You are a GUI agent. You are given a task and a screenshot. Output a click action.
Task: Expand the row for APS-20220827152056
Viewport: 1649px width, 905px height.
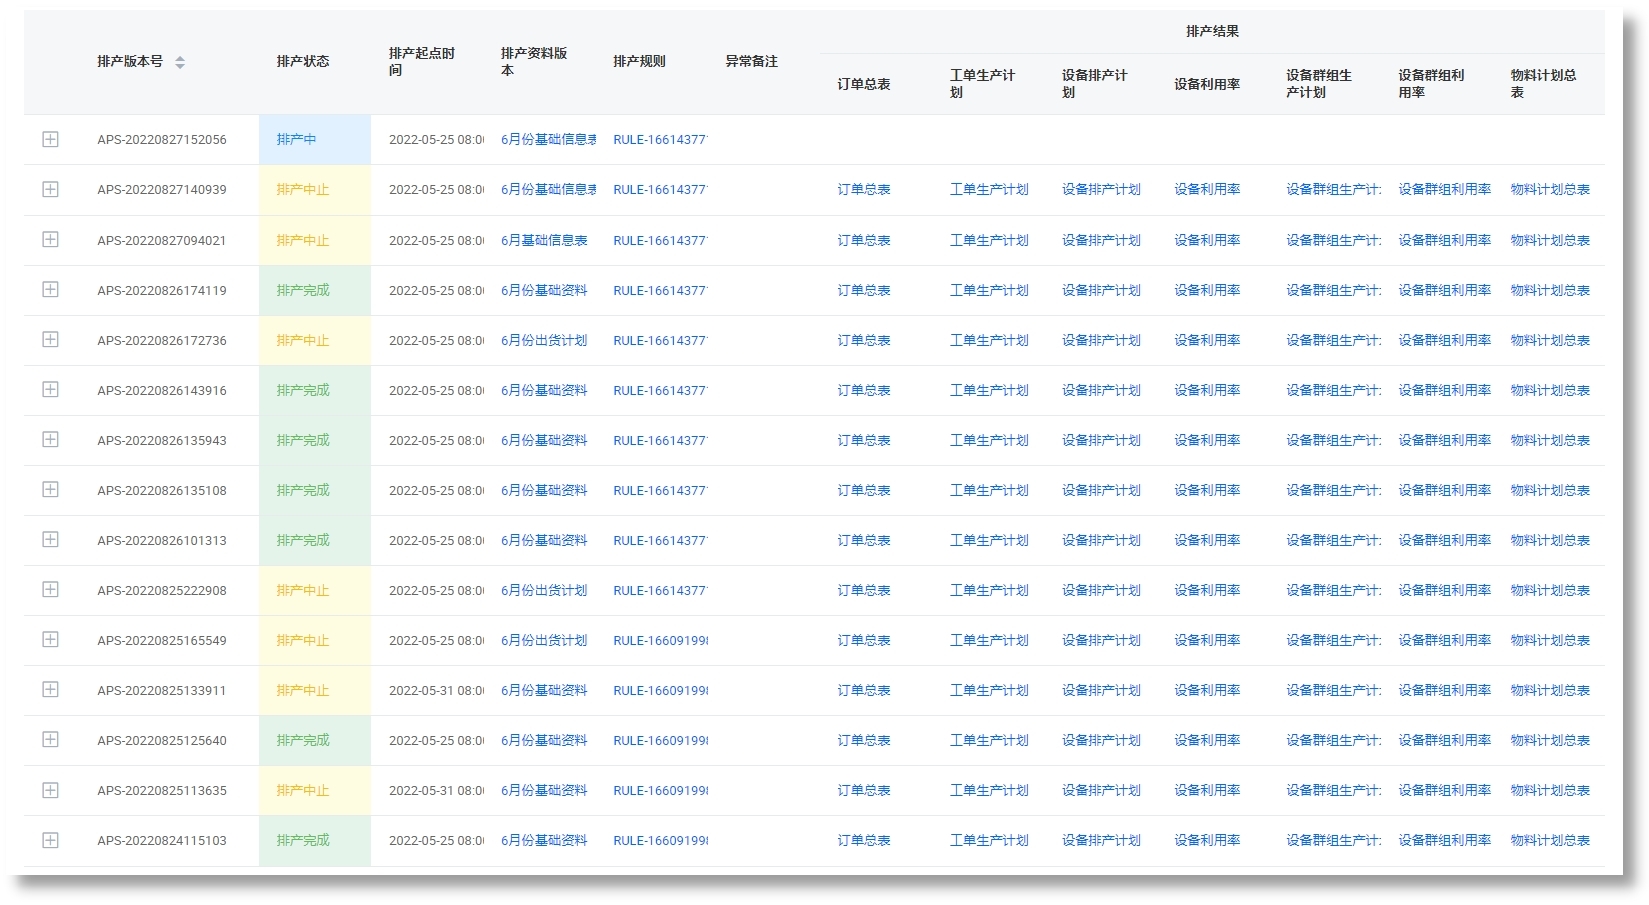pos(50,140)
